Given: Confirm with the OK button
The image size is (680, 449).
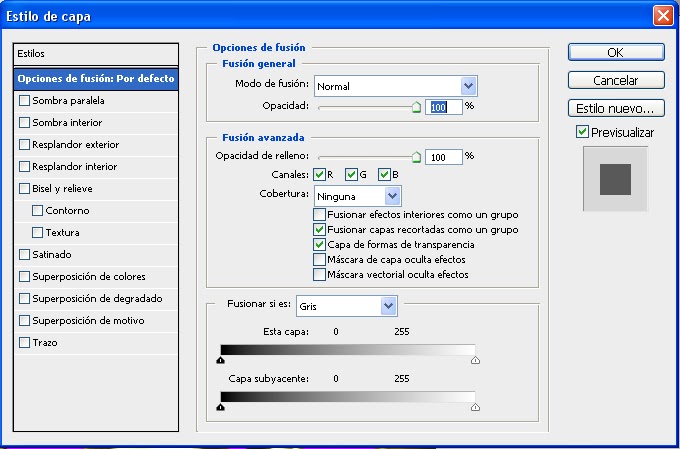Looking at the screenshot, I should [616, 52].
